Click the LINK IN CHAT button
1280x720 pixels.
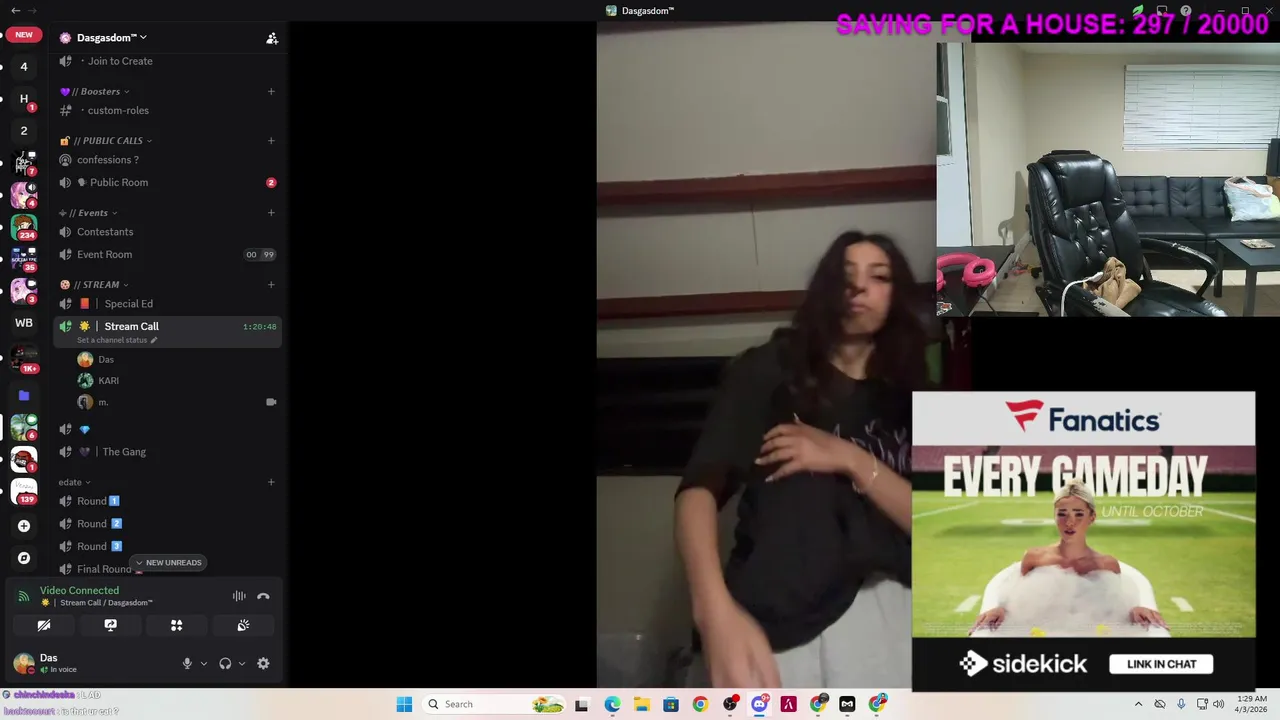[1161, 664]
